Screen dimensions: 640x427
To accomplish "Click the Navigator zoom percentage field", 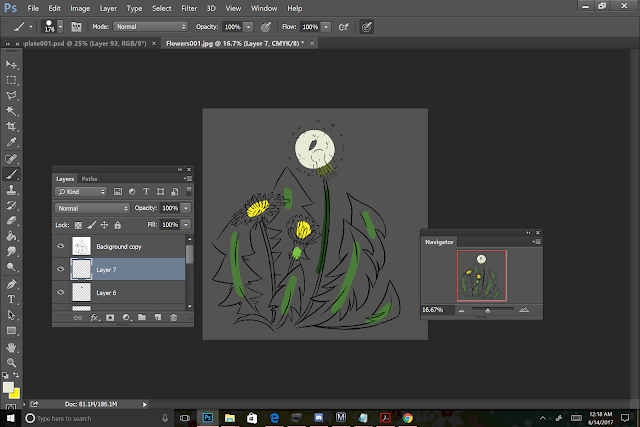I will pos(437,310).
